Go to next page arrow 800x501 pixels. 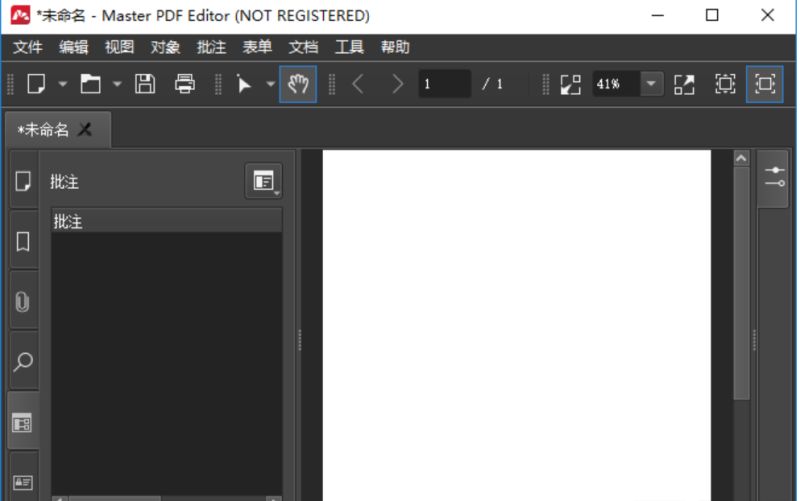coord(397,84)
